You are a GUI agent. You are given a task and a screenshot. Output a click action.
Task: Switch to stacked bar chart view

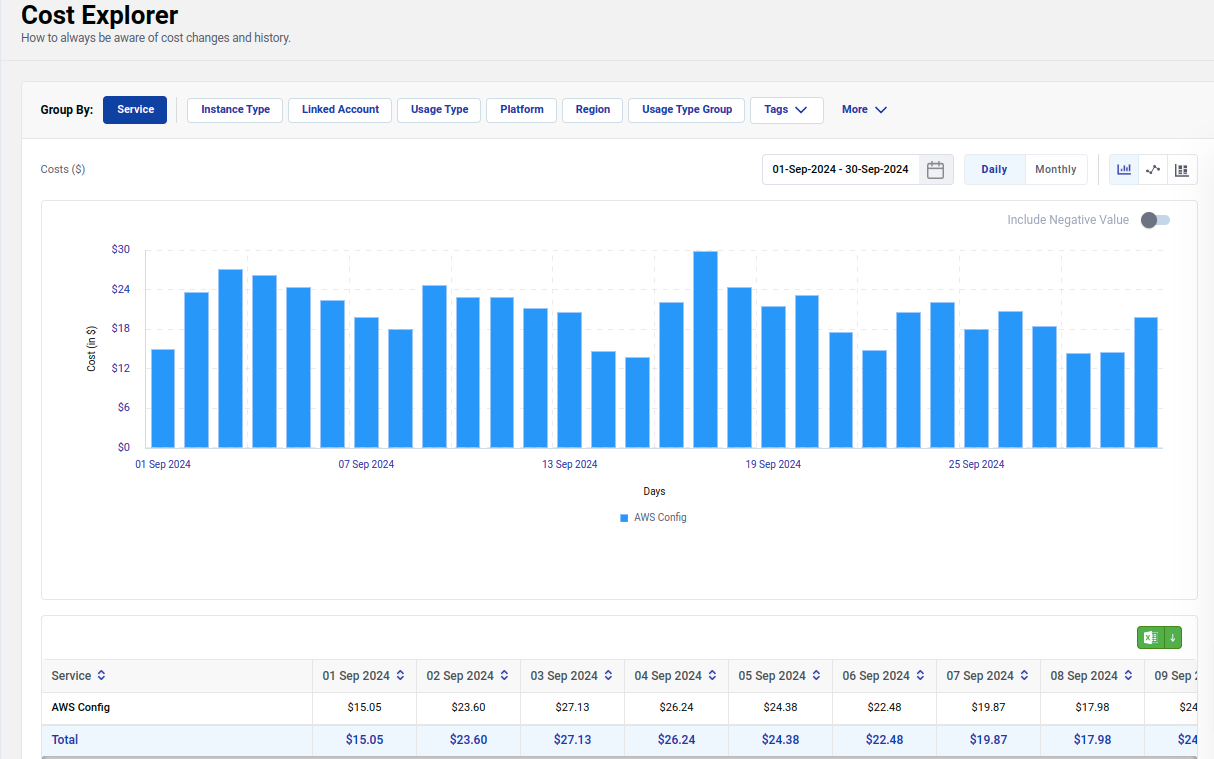pos(1182,170)
